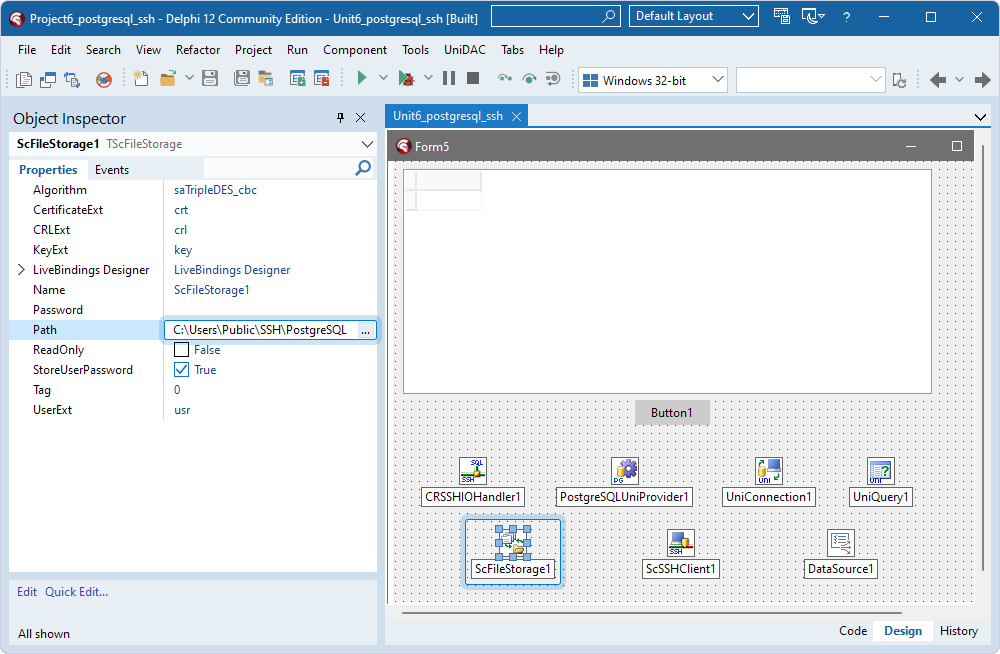The width and height of the screenshot is (1000, 654).
Task: Expand the LiveBindings Designer property
Action: point(22,270)
